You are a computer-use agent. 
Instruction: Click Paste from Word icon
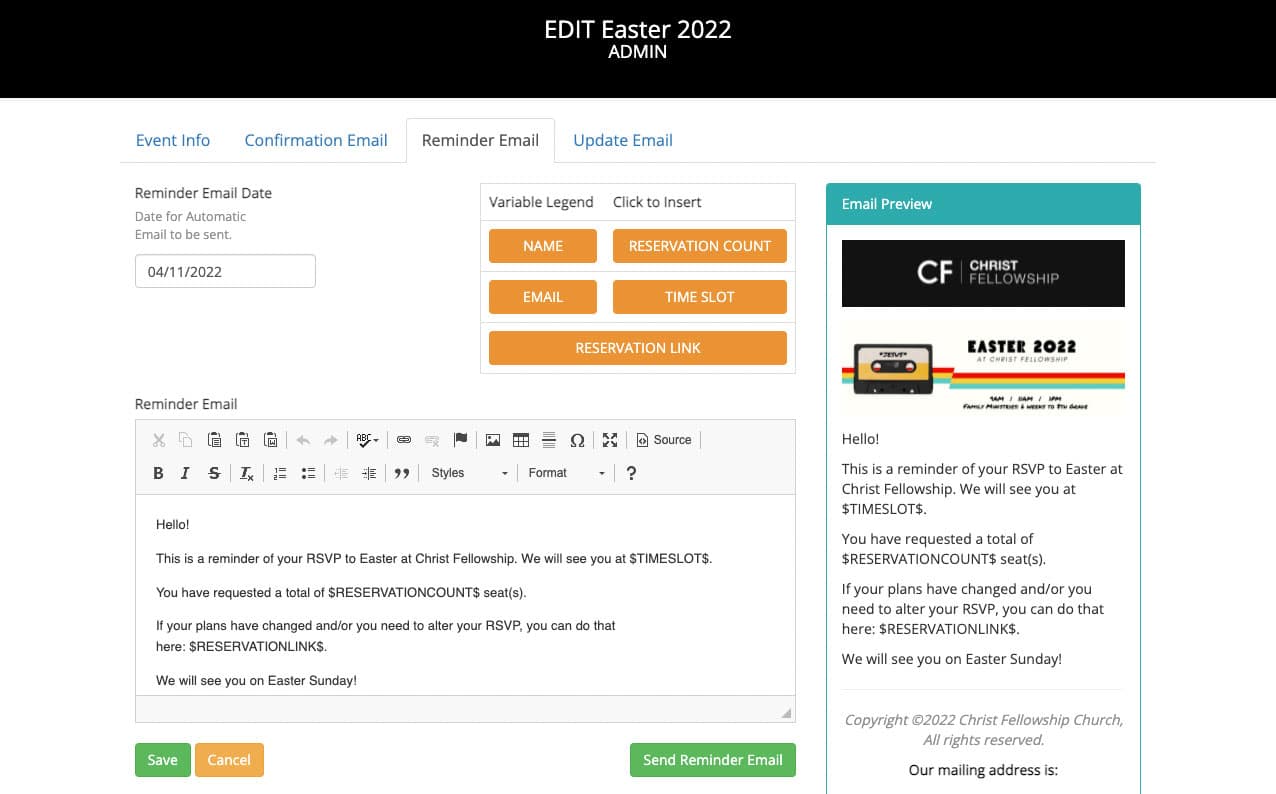tap(270, 440)
